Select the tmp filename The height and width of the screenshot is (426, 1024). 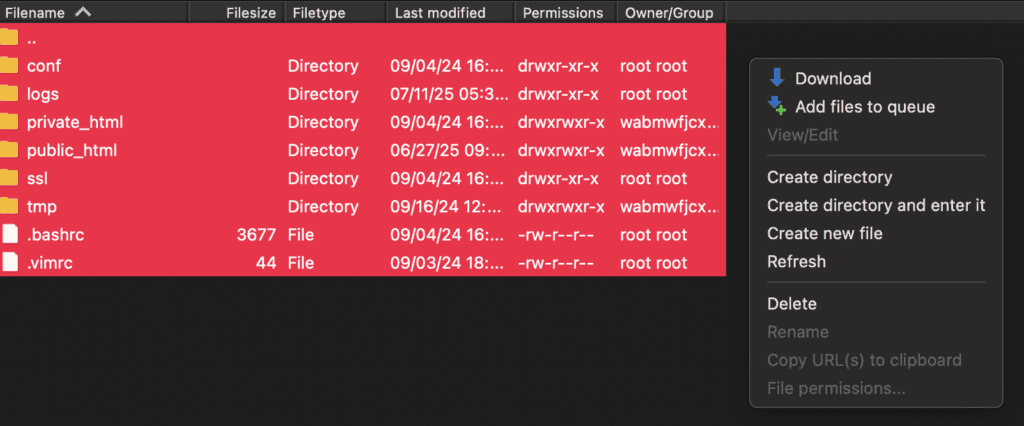click(41, 207)
